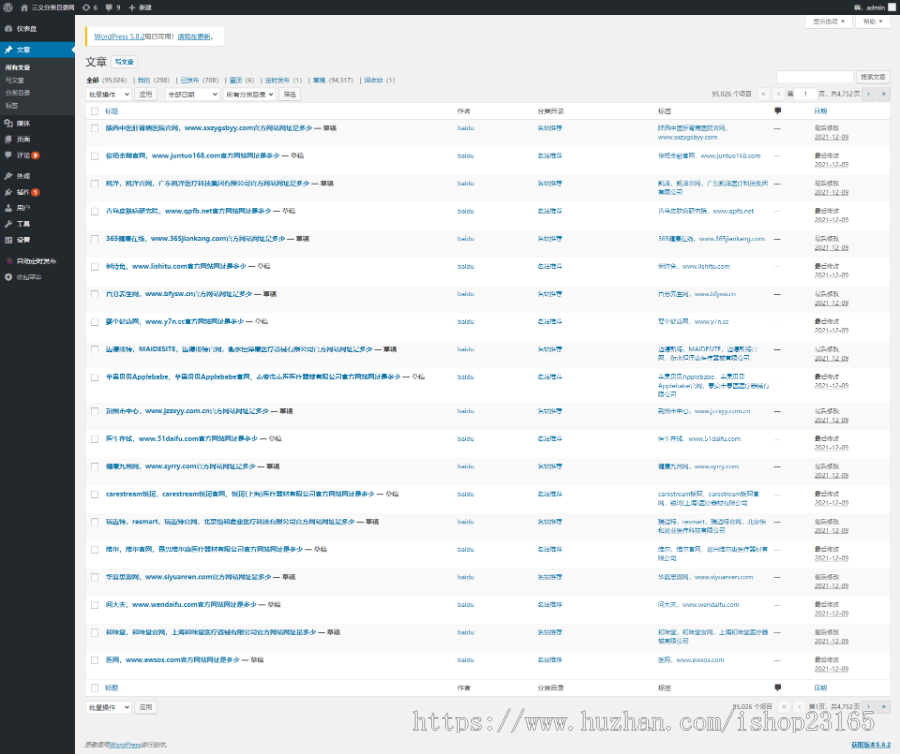Click the update now link in notice
Screen dimensions: 900x754
click(x=194, y=37)
